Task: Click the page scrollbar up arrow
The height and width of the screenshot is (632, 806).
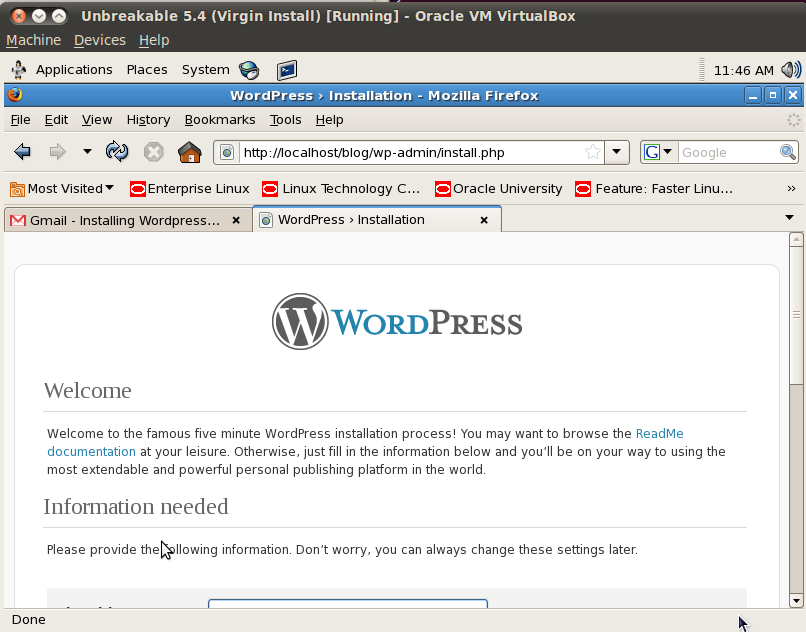Action: click(x=796, y=239)
